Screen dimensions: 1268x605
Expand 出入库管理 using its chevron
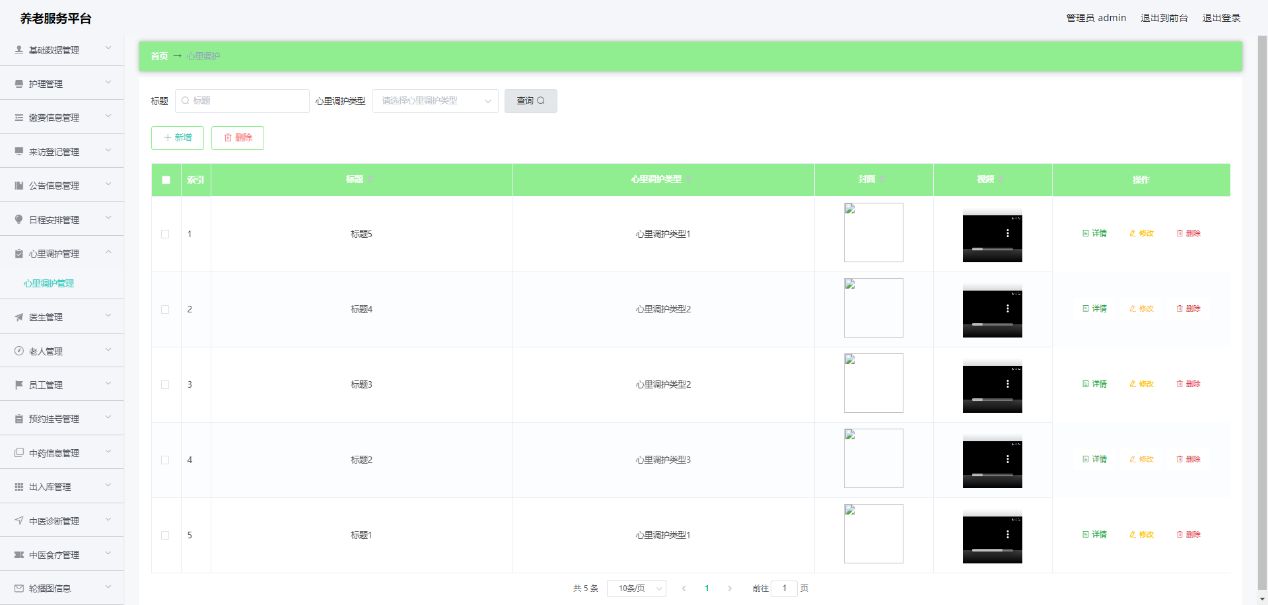tap(108, 487)
